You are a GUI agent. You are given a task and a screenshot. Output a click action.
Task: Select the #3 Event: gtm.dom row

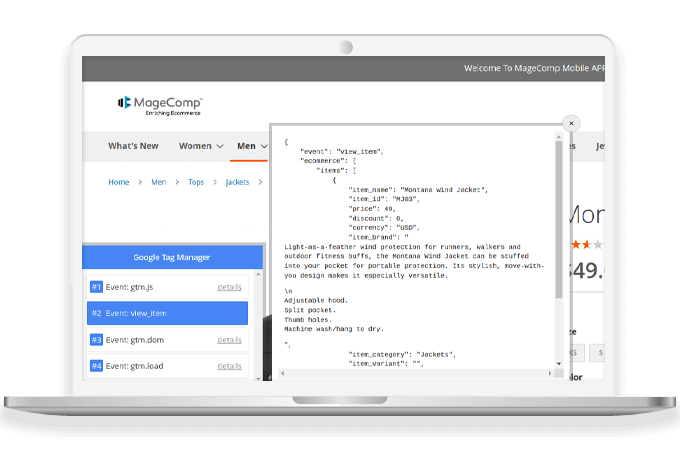coord(167,340)
